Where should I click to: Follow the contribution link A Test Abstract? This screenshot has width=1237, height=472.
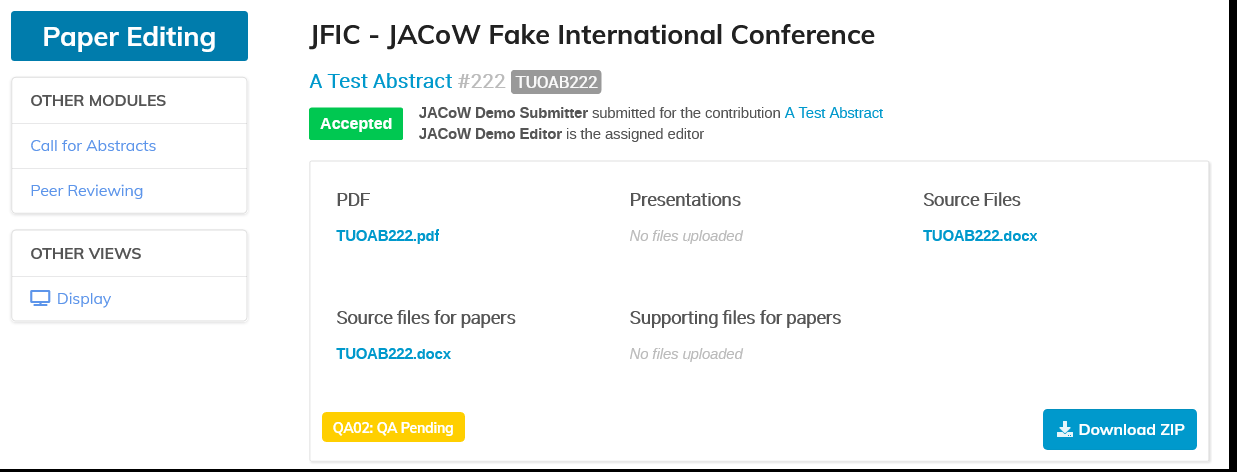(833, 113)
